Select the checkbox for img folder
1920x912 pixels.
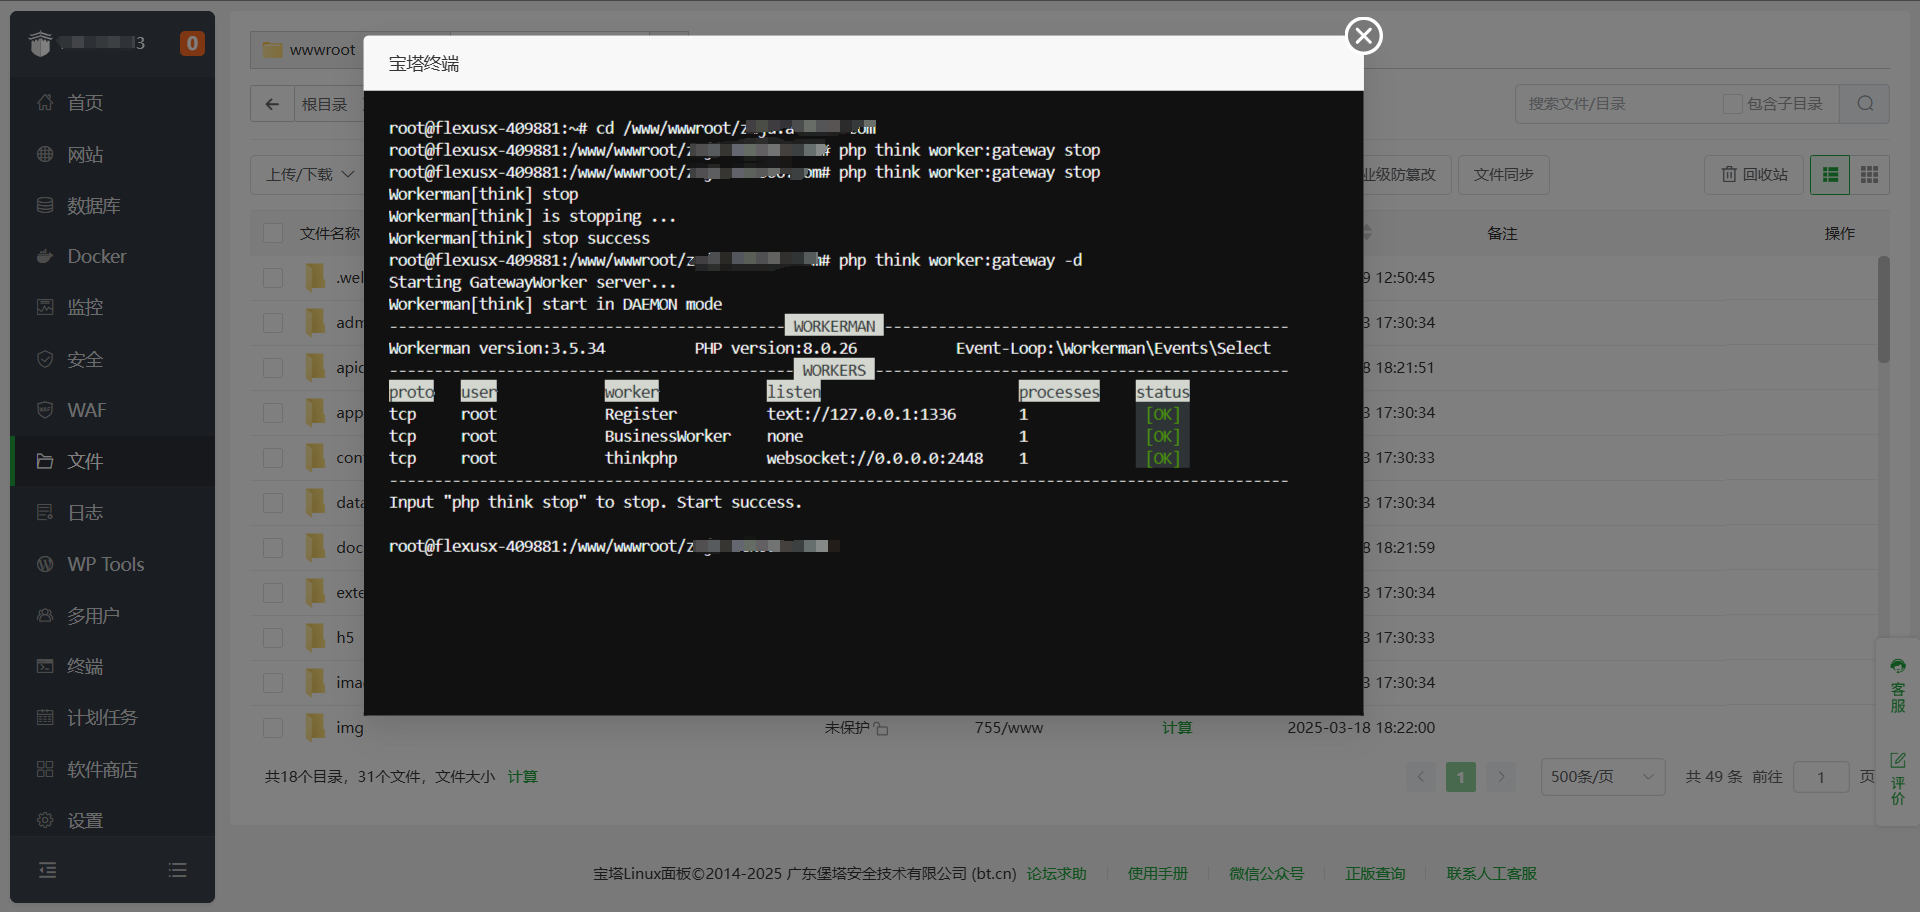pos(273,728)
